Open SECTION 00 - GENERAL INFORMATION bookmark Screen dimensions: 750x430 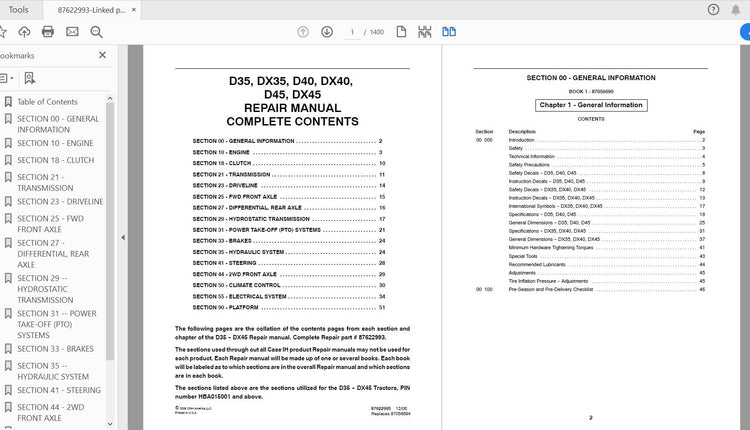pyautogui.click(x=58, y=124)
